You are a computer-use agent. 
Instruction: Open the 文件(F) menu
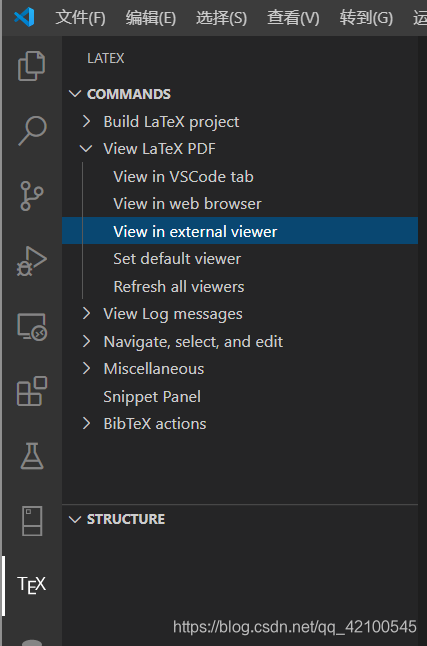pos(80,18)
